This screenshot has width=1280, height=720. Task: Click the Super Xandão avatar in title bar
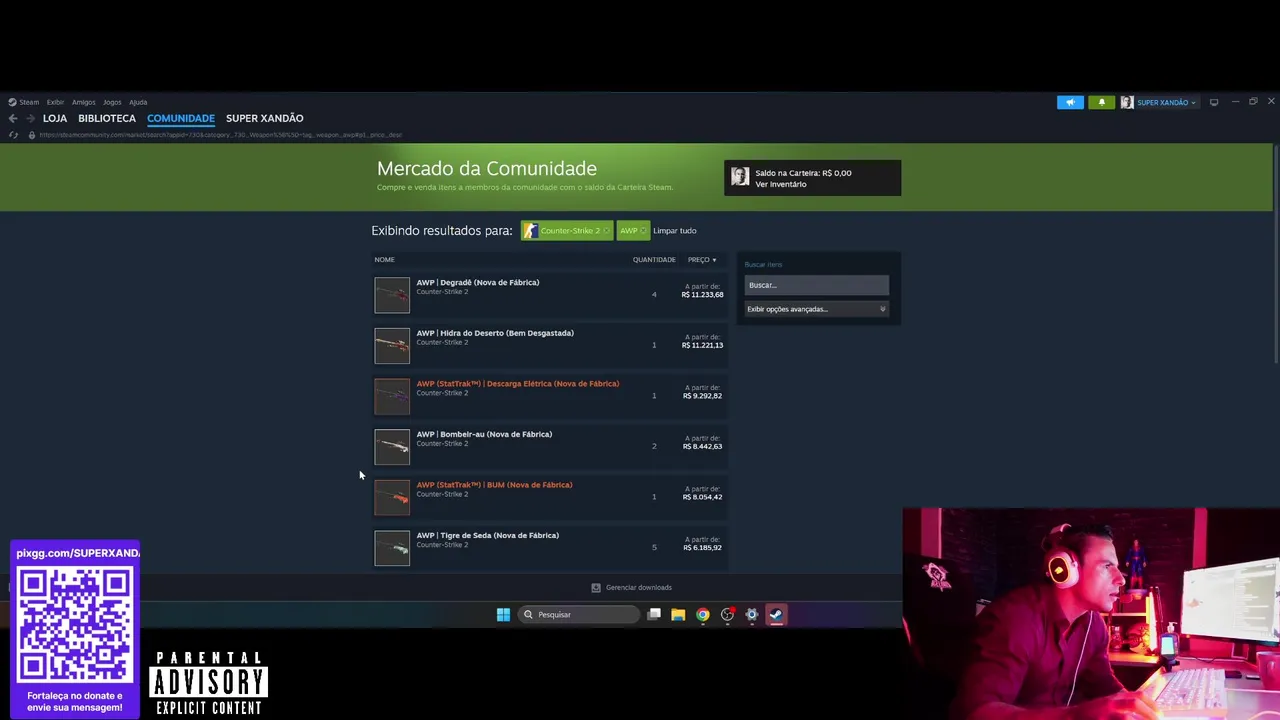[x=1127, y=102]
